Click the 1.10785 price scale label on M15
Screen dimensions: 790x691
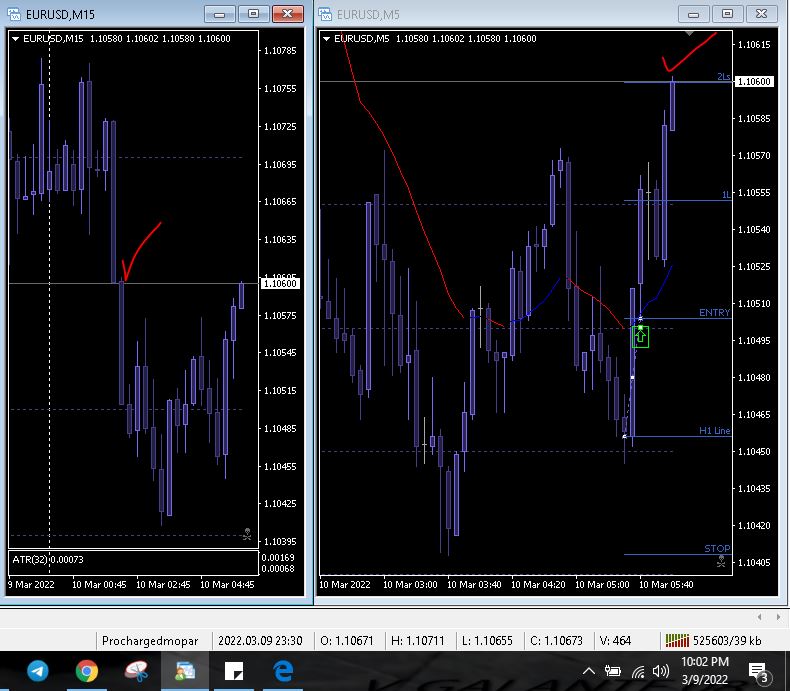click(x=280, y=50)
